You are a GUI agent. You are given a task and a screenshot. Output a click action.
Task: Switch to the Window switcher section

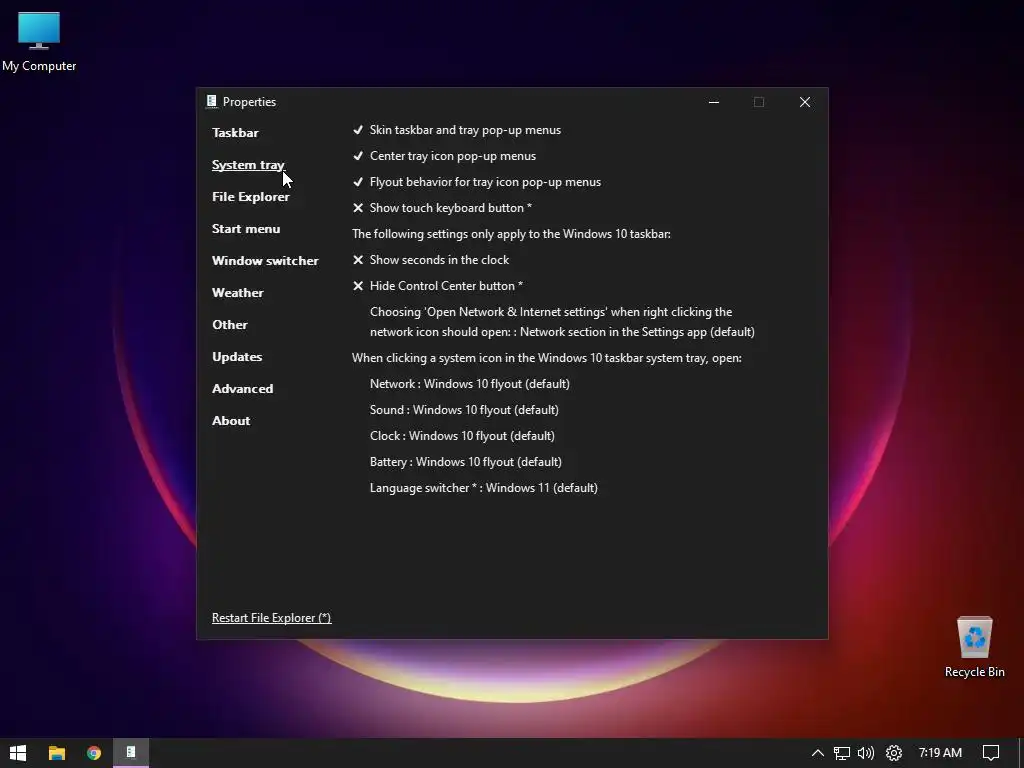(x=265, y=261)
